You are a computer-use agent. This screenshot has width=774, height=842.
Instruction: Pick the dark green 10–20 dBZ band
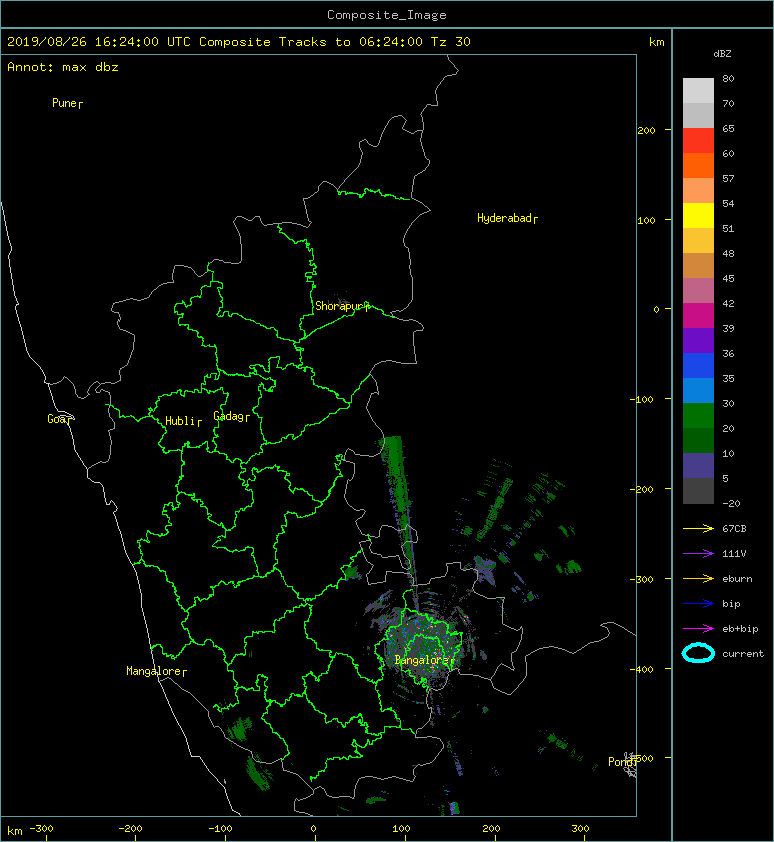(698, 440)
